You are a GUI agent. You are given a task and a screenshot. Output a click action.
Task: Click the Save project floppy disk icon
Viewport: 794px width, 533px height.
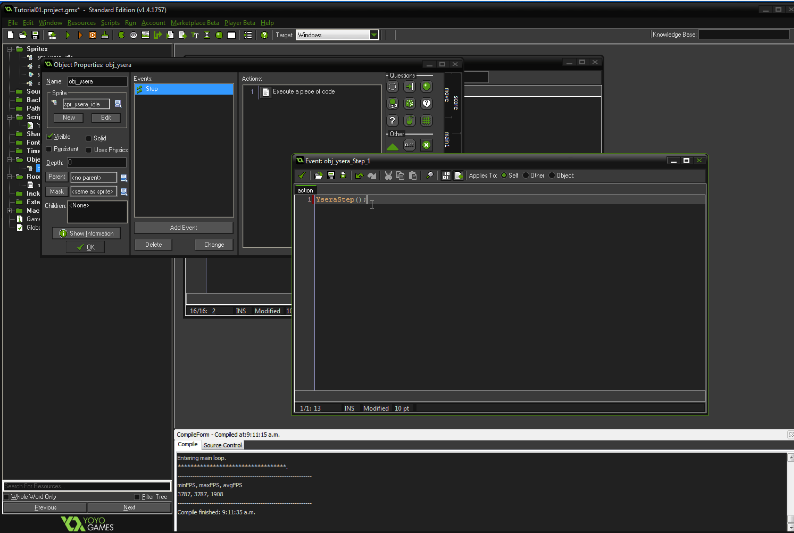click(x=35, y=35)
